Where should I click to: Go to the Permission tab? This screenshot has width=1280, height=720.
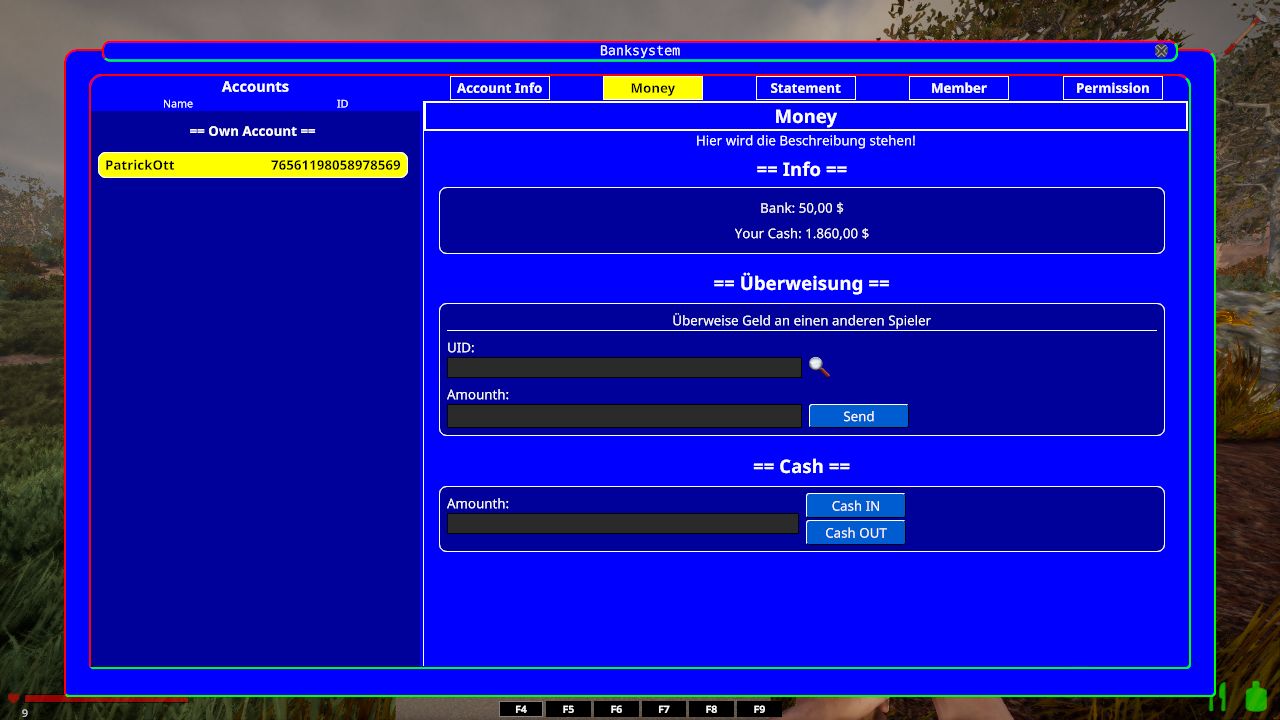pyautogui.click(x=1112, y=88)
